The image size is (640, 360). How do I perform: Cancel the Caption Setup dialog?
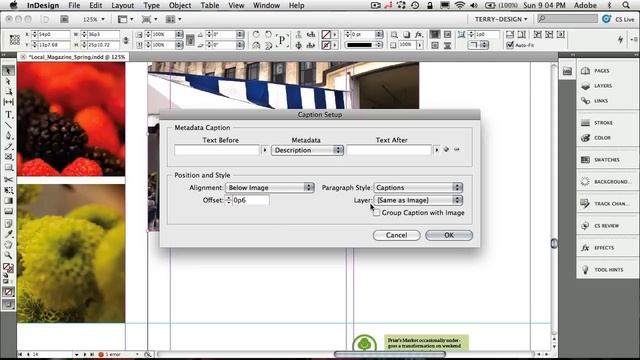click(396, 235)
